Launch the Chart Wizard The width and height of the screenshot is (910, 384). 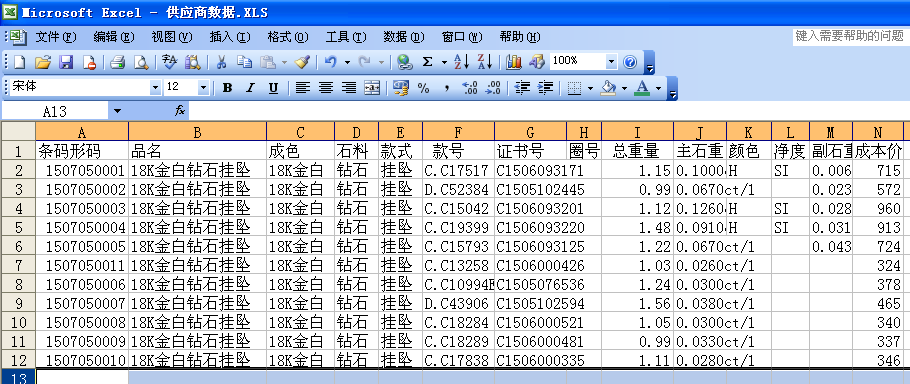pos(514,62)
